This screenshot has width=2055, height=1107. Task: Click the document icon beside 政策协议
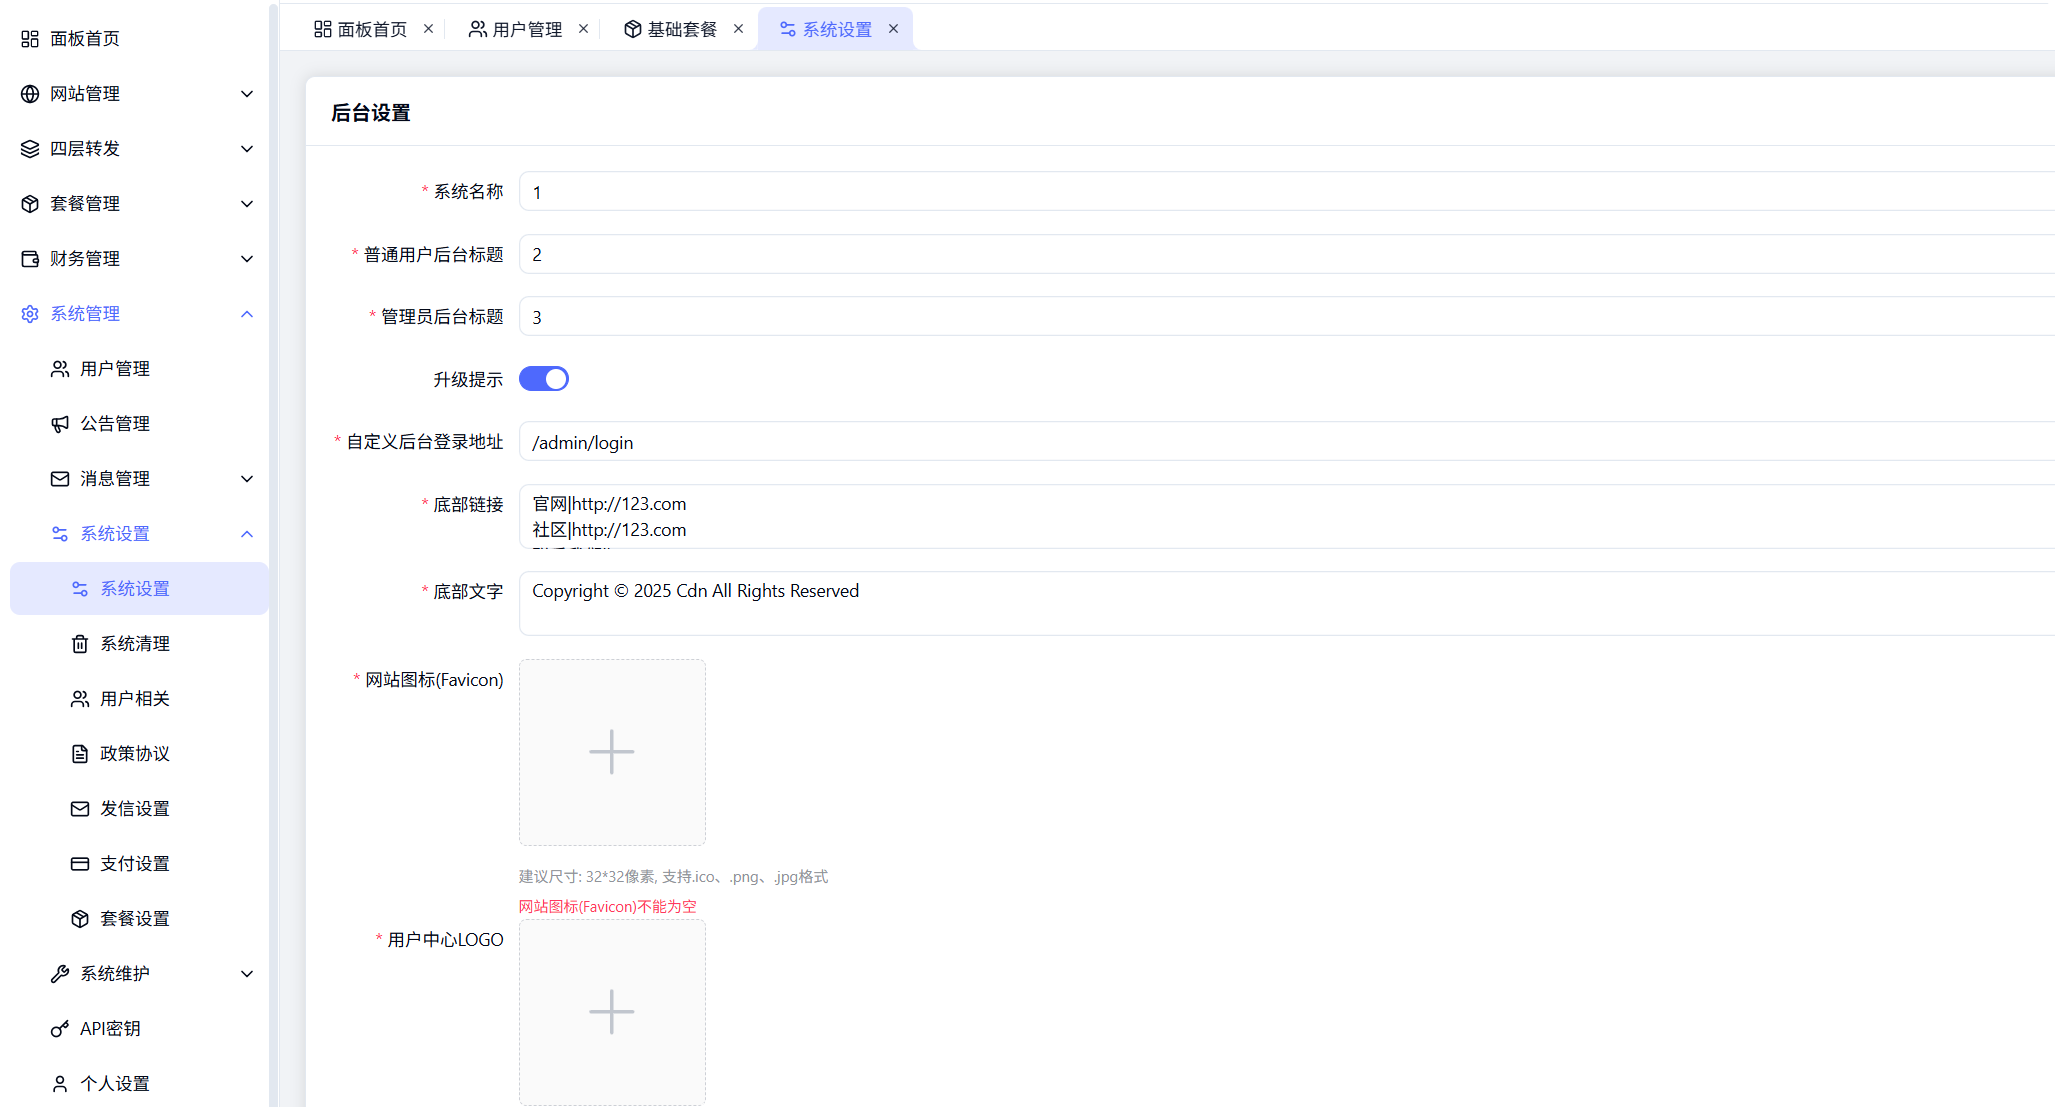[80, 754]
